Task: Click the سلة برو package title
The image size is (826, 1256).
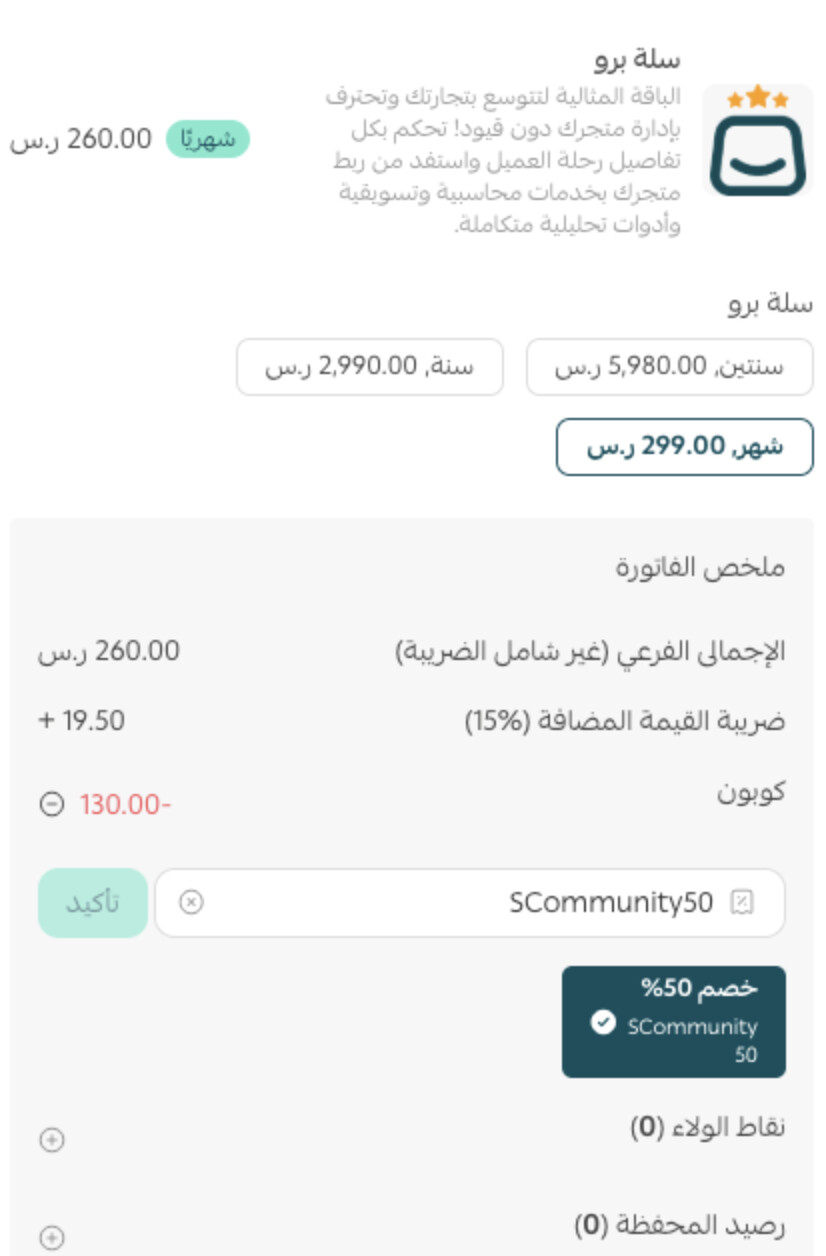Action: (637, 59)
